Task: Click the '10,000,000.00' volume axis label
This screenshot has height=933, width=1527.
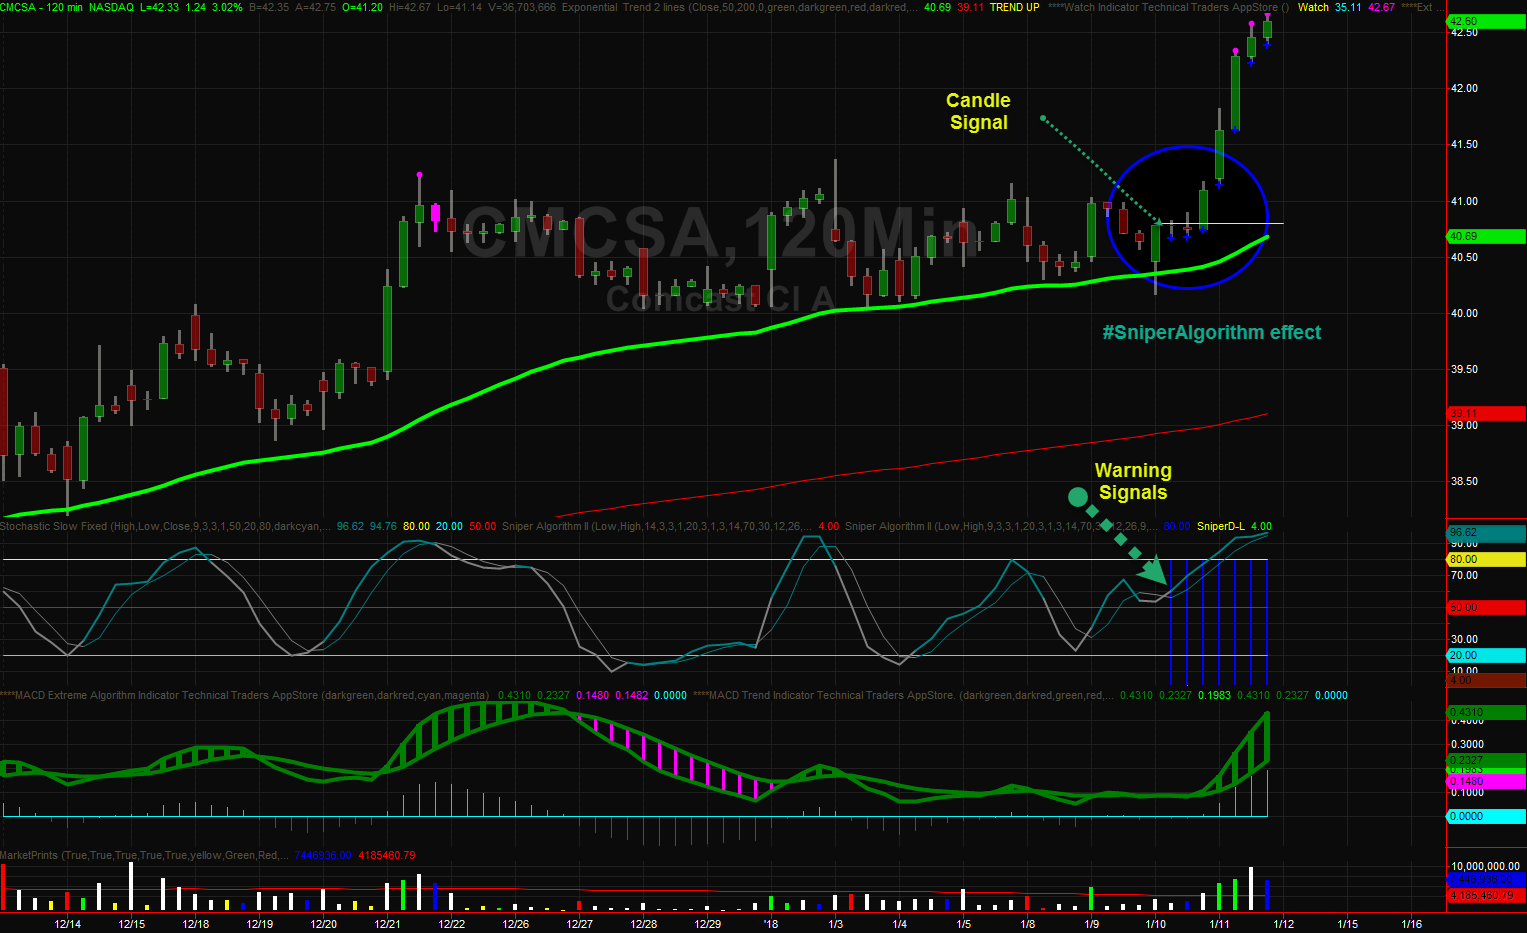Action: click(x=1486, y=866)
